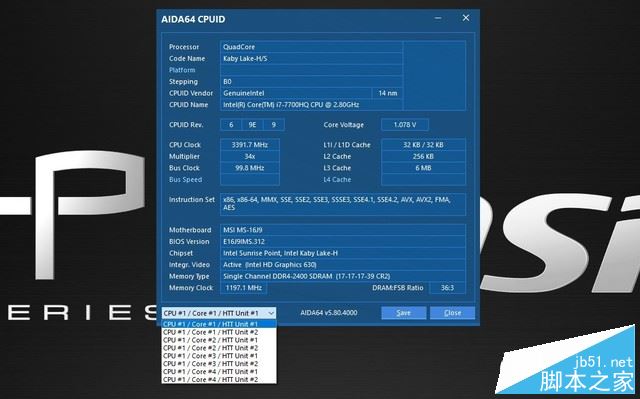The image size is (640, 399).
Task: Minimize the AIDA64 CPUID window
Action: click(438, 18)
